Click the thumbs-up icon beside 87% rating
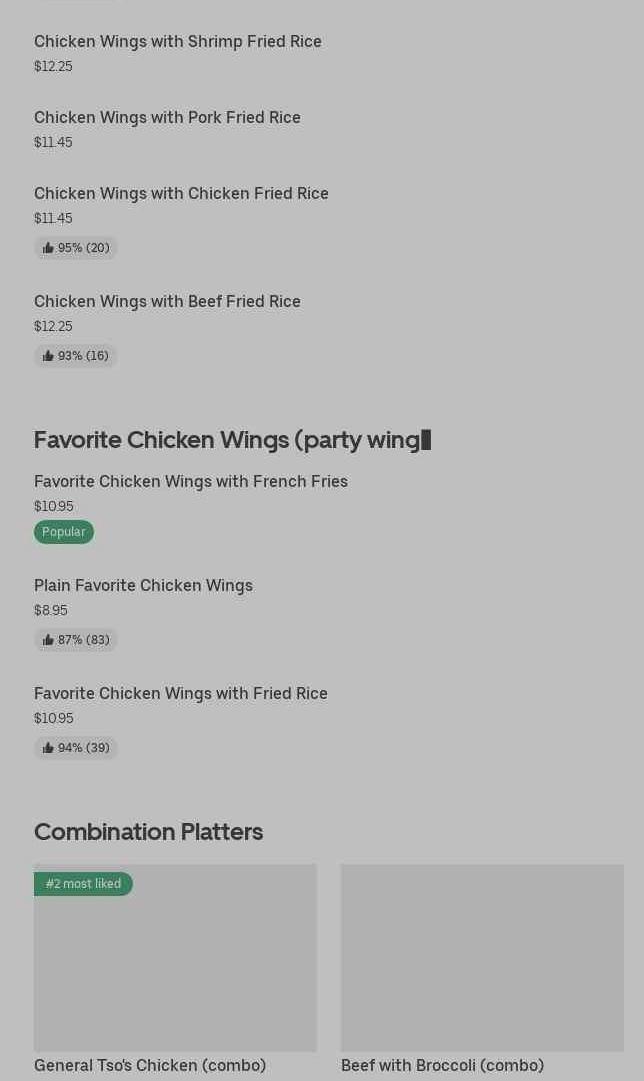 [x=48, y=640]
